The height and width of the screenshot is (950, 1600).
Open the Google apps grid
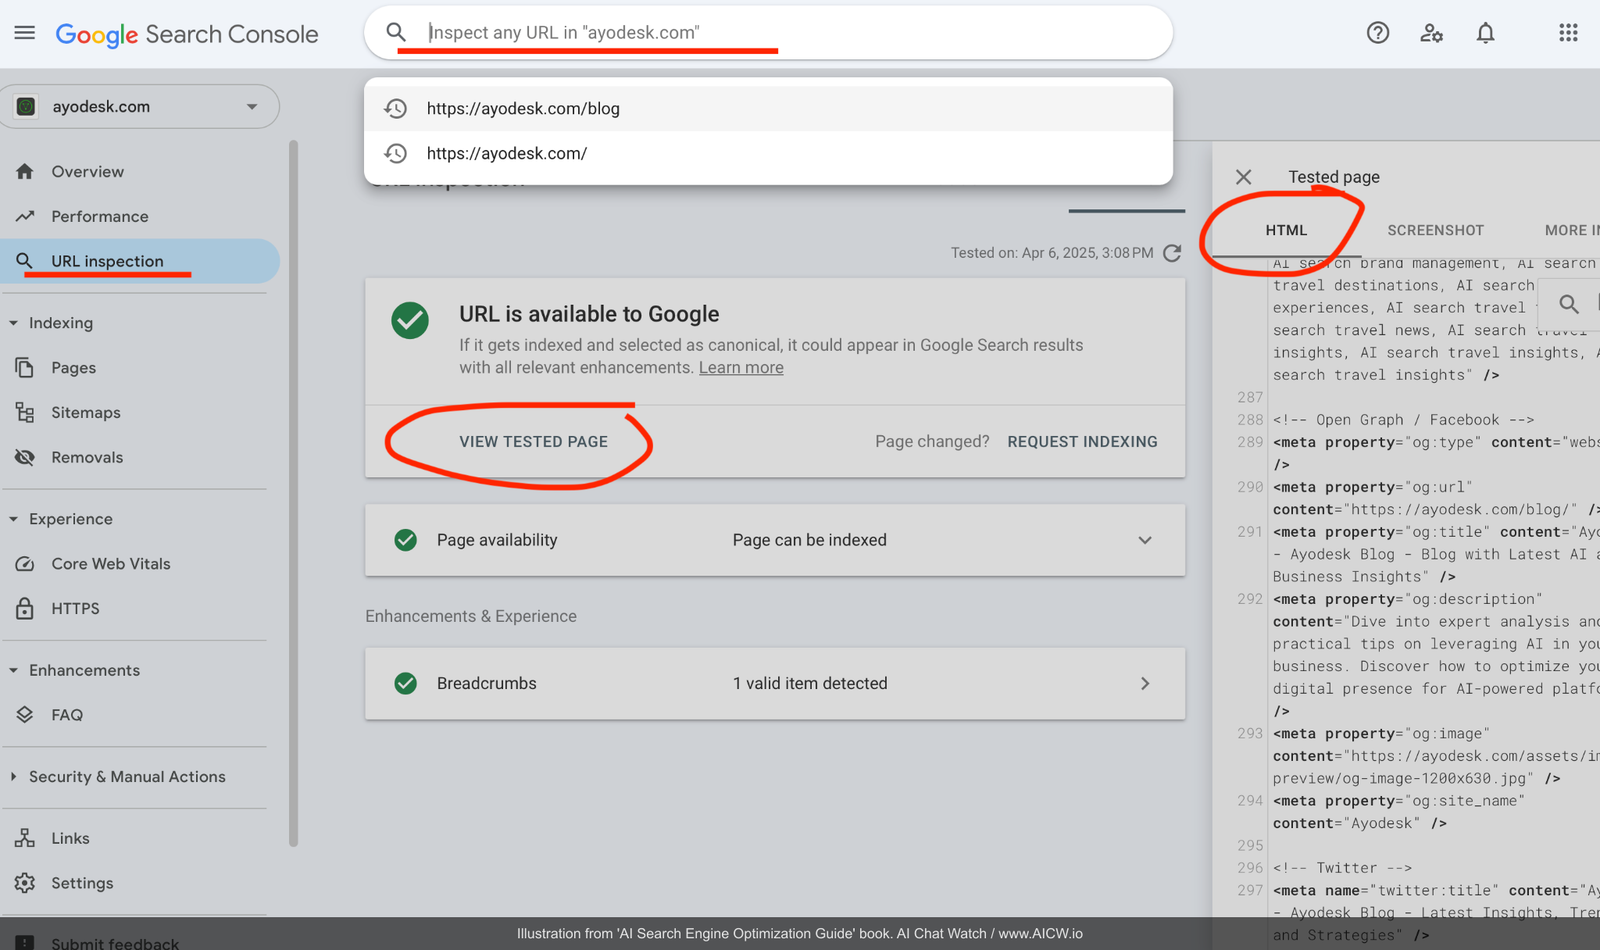tap(1567, 33)
